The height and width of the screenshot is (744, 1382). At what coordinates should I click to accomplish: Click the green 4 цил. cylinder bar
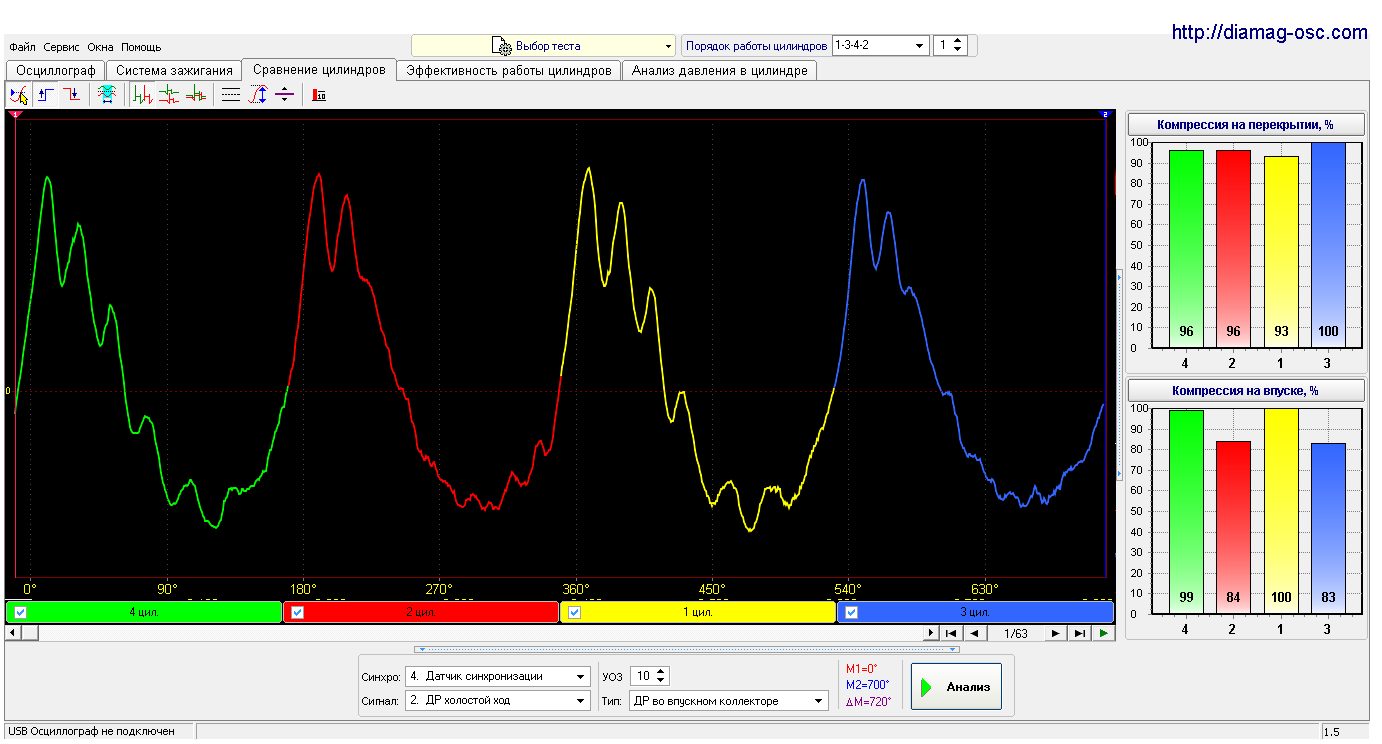pyautogui.click(x=144, y=612)
